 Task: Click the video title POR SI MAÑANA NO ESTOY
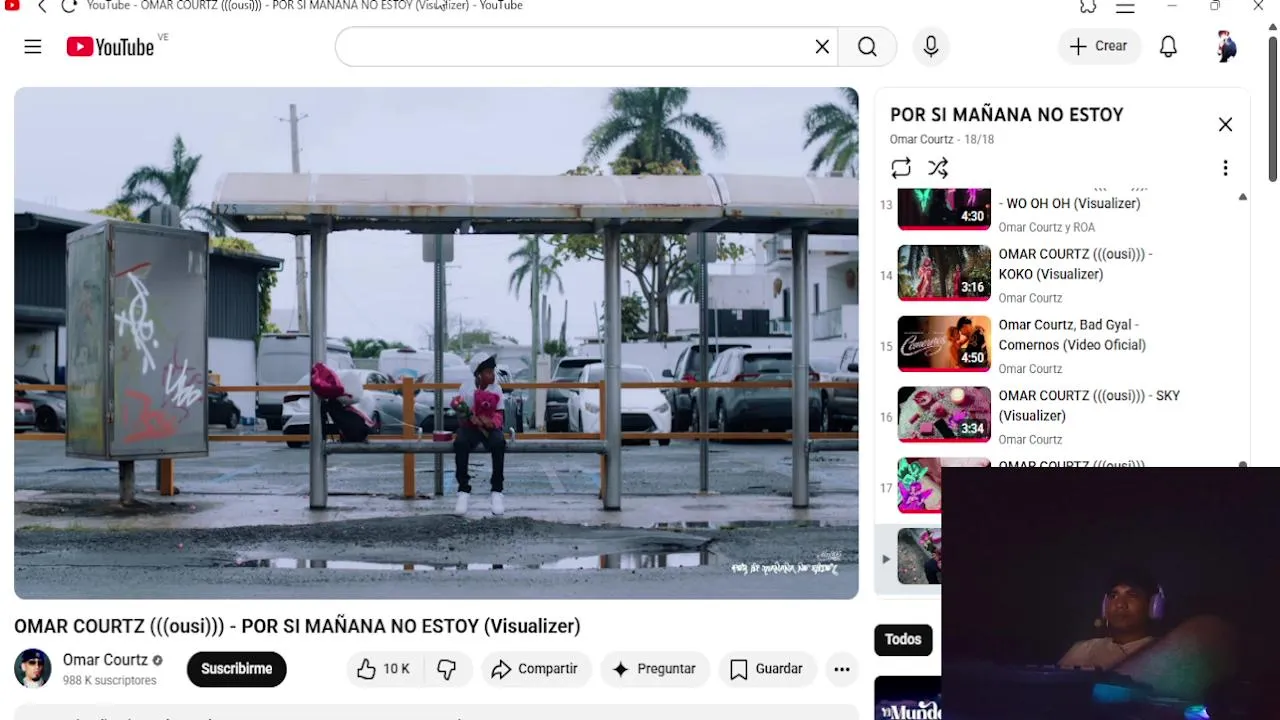point(297,626)
